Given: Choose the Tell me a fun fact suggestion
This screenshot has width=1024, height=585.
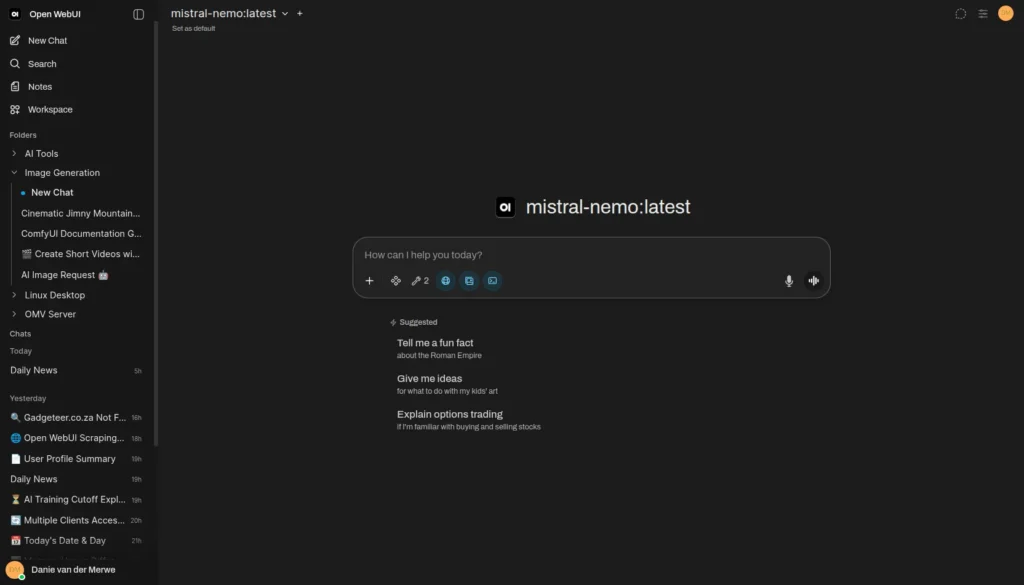Looking at the screenshot, I should click(x=439, y=349).
